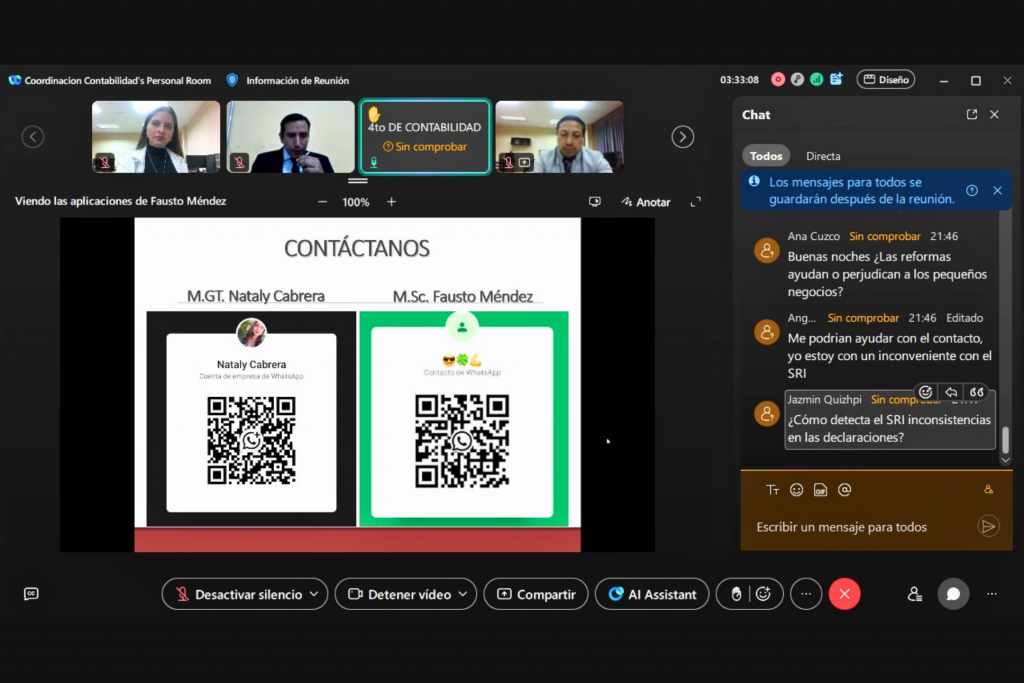Add reaction to Jazmin Quizhpi message
The image size is (1024, 683).
coord(925,392)
